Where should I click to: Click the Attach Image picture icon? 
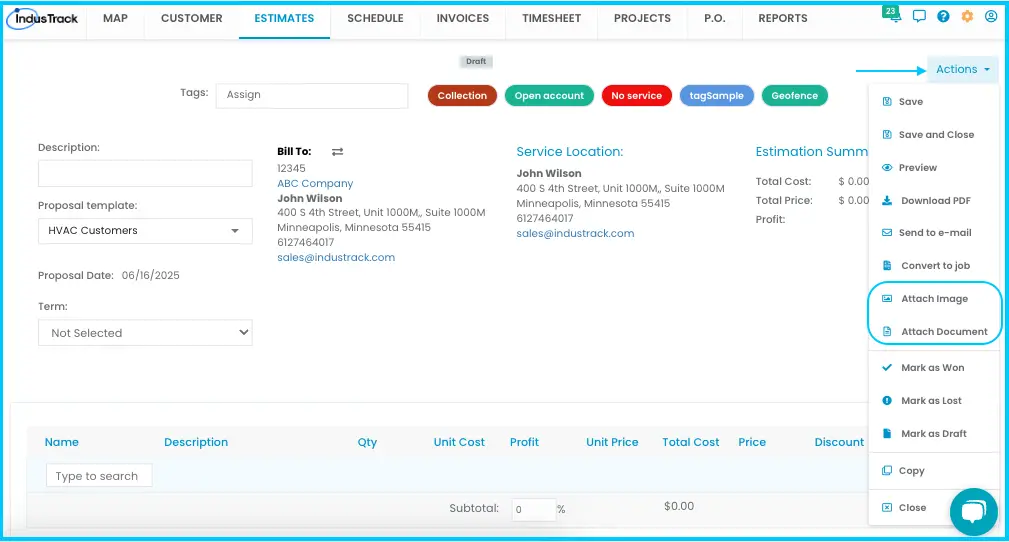tap(887, 299)
